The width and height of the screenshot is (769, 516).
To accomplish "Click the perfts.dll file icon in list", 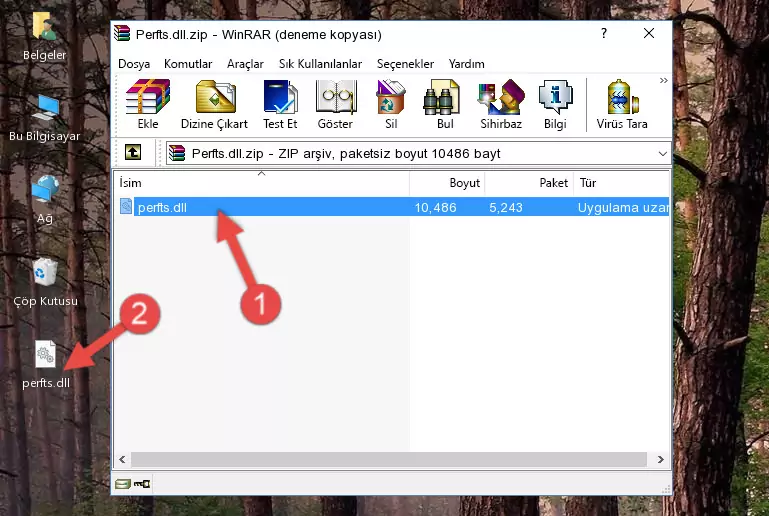I will pyautogui.click(x=126, y=206).
